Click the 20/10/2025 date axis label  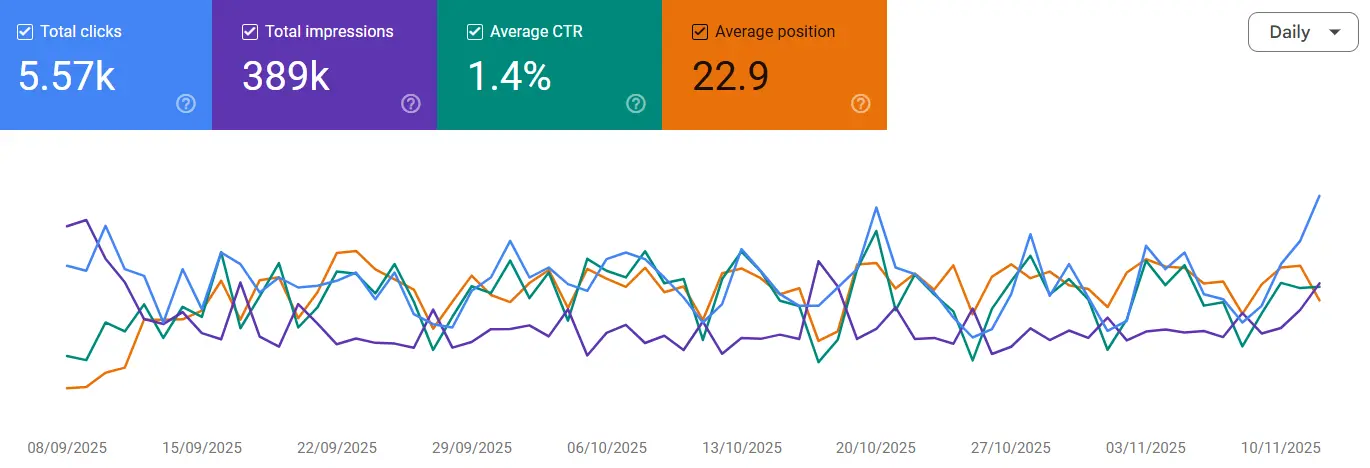click(876, 447)
